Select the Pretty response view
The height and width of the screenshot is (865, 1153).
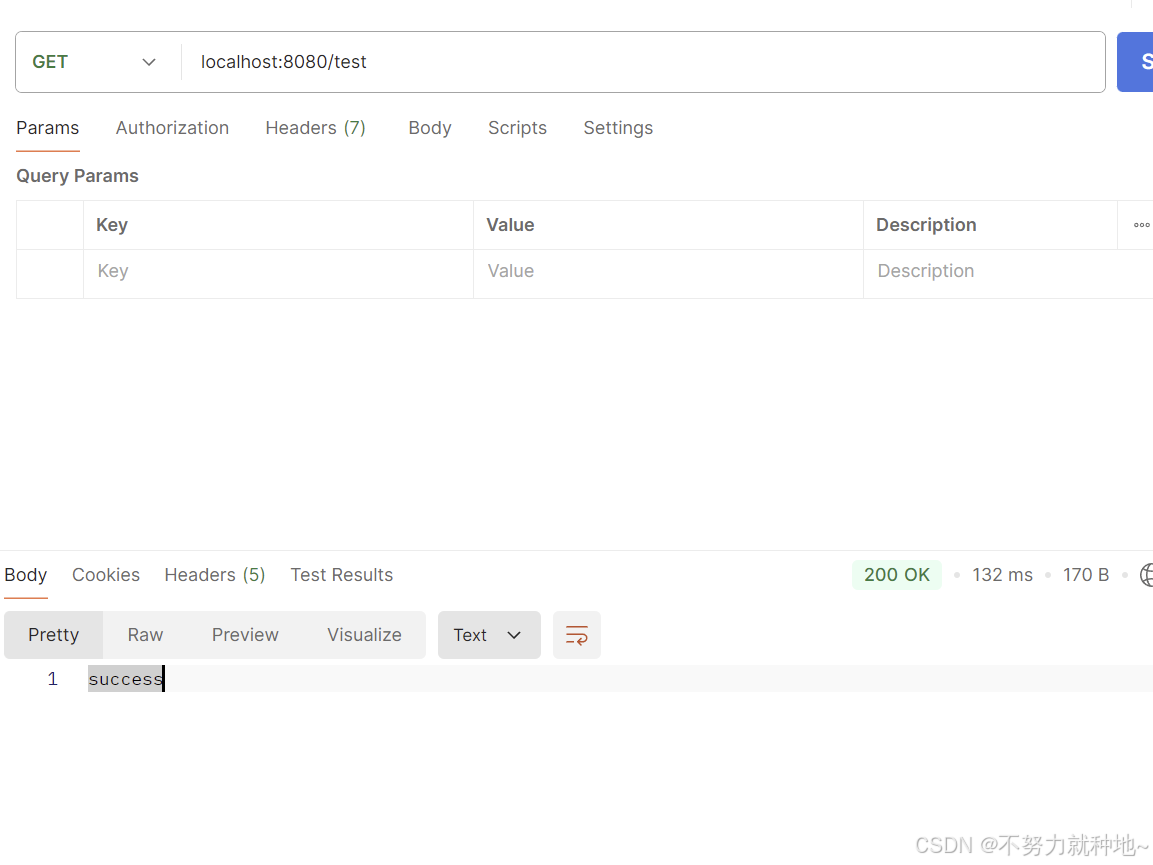[x=53, y=634]
